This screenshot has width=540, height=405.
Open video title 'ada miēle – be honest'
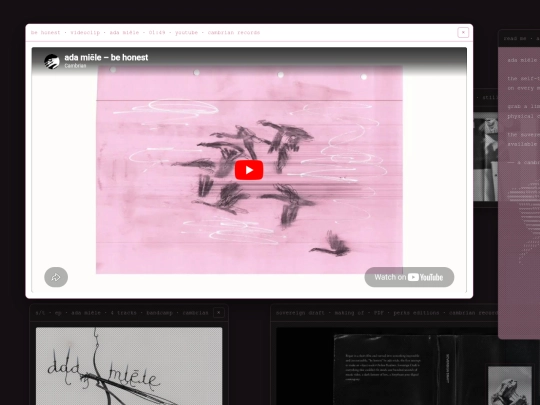tap(106, 58)
